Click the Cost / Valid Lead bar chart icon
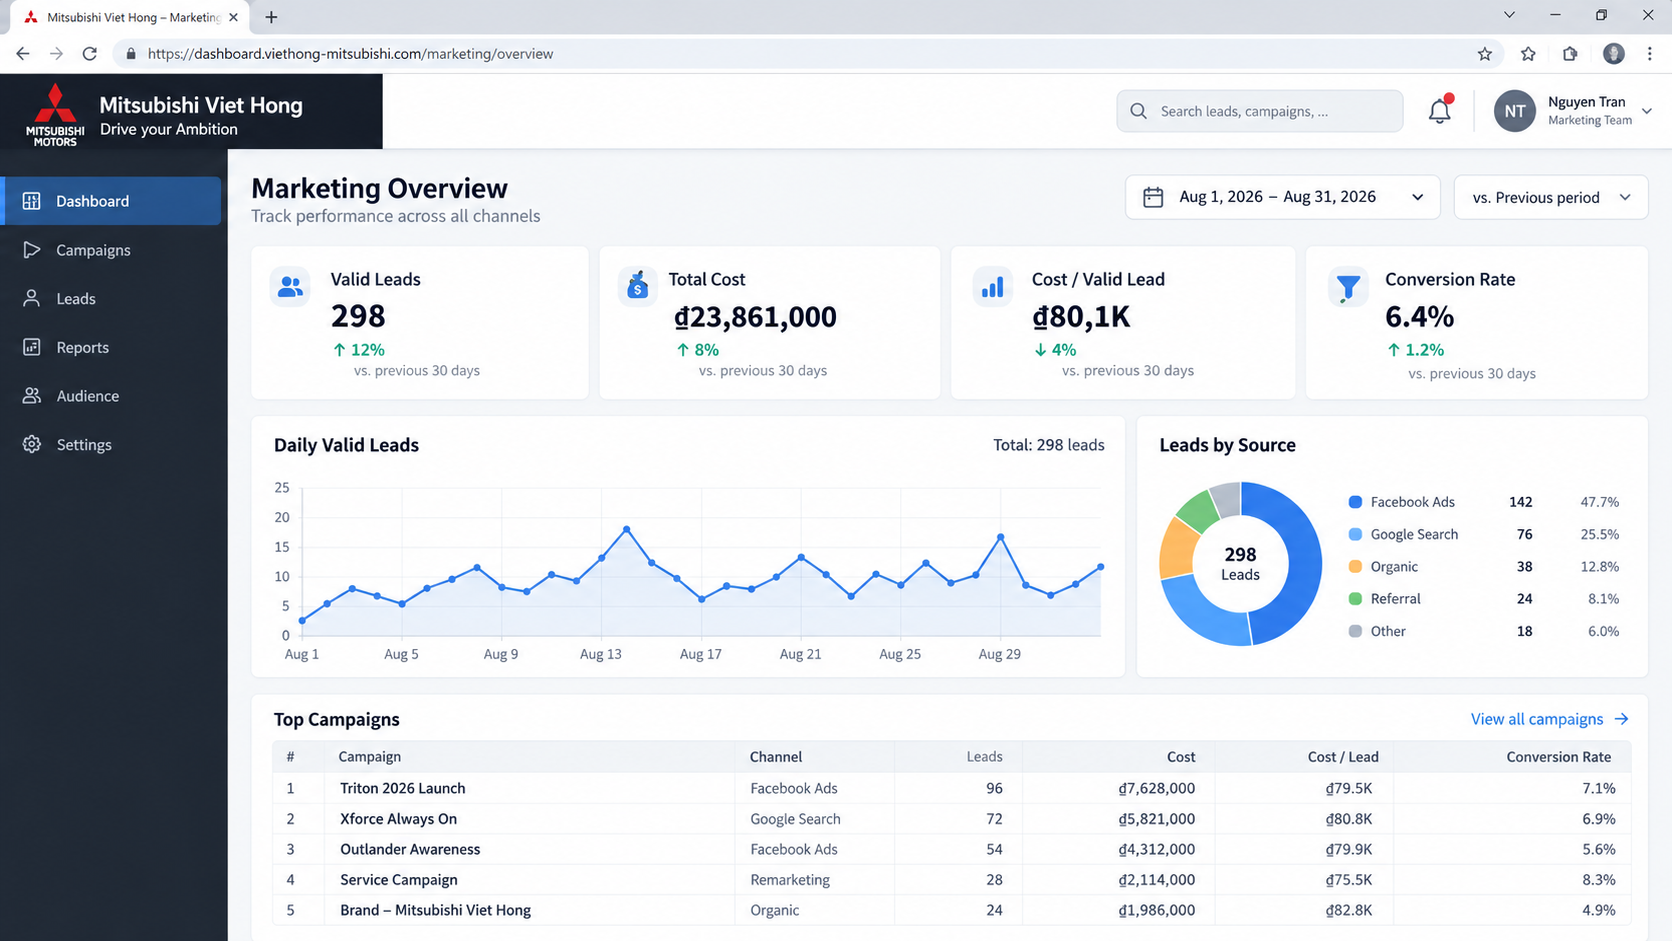The image size is (1672, 941). pos(992,287)
